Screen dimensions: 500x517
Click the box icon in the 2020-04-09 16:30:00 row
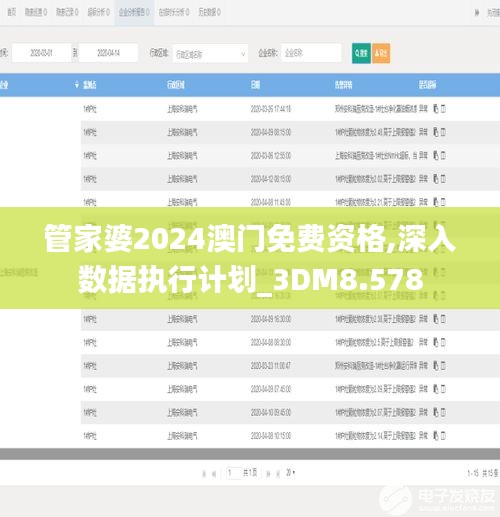pos(443,319)
